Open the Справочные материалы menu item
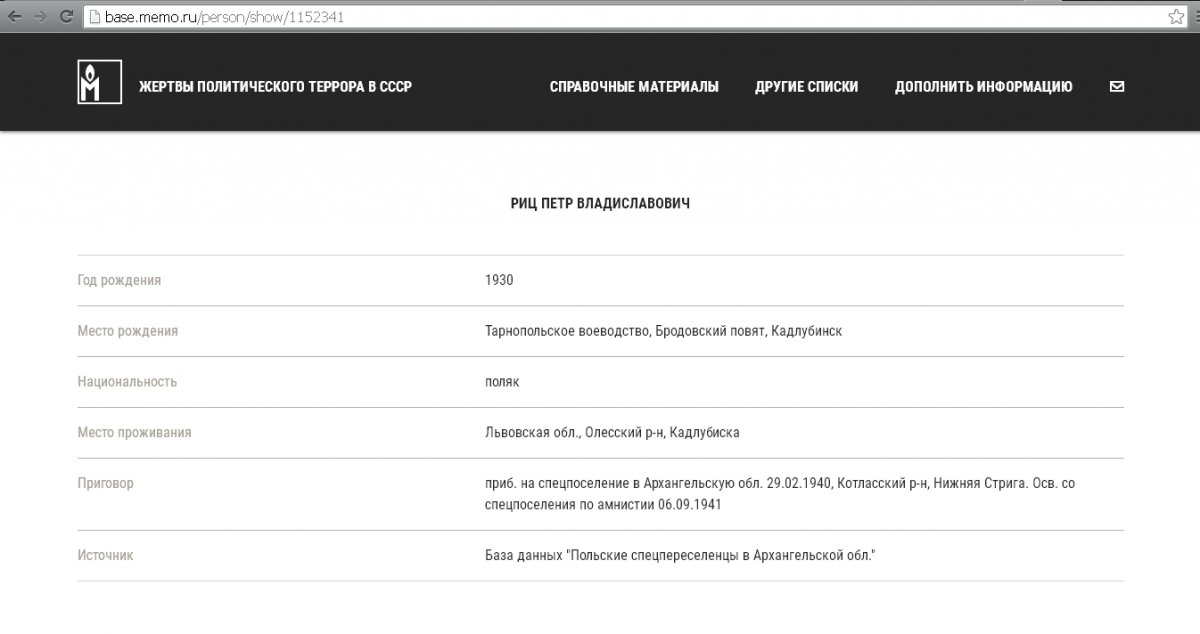Screen dimensions: 1200x634 pyautogui.click(x=634, y=87)
